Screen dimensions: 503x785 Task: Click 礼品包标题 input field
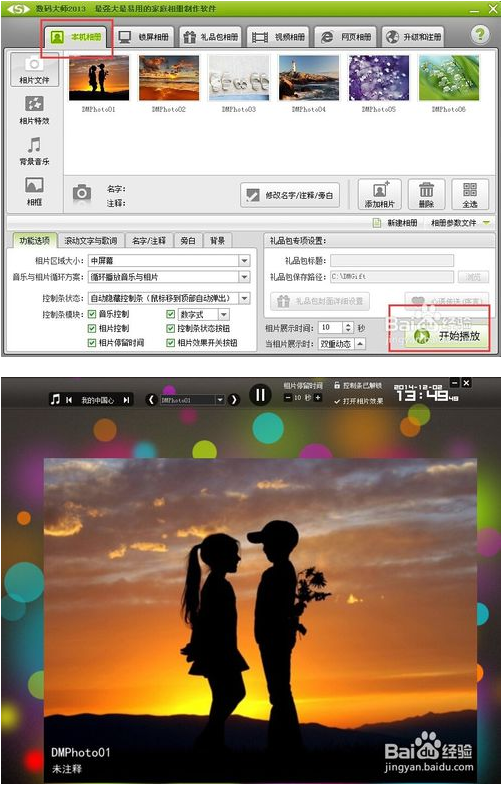point(392,260)
